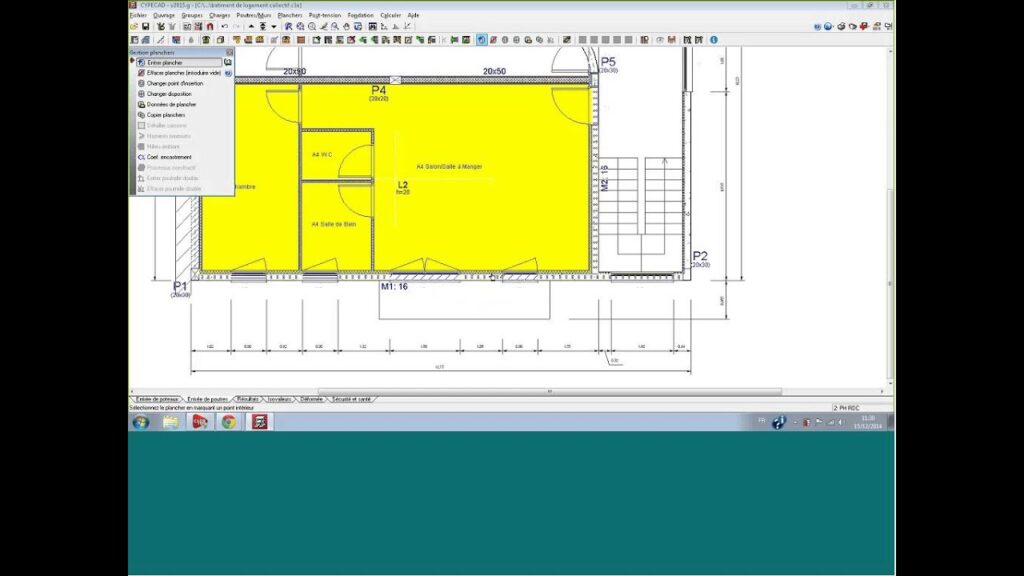Image resolution: width=1024 pixels, height=576 pixels.
Task: Switch to the Résultats tab
Action: (248, 399)
